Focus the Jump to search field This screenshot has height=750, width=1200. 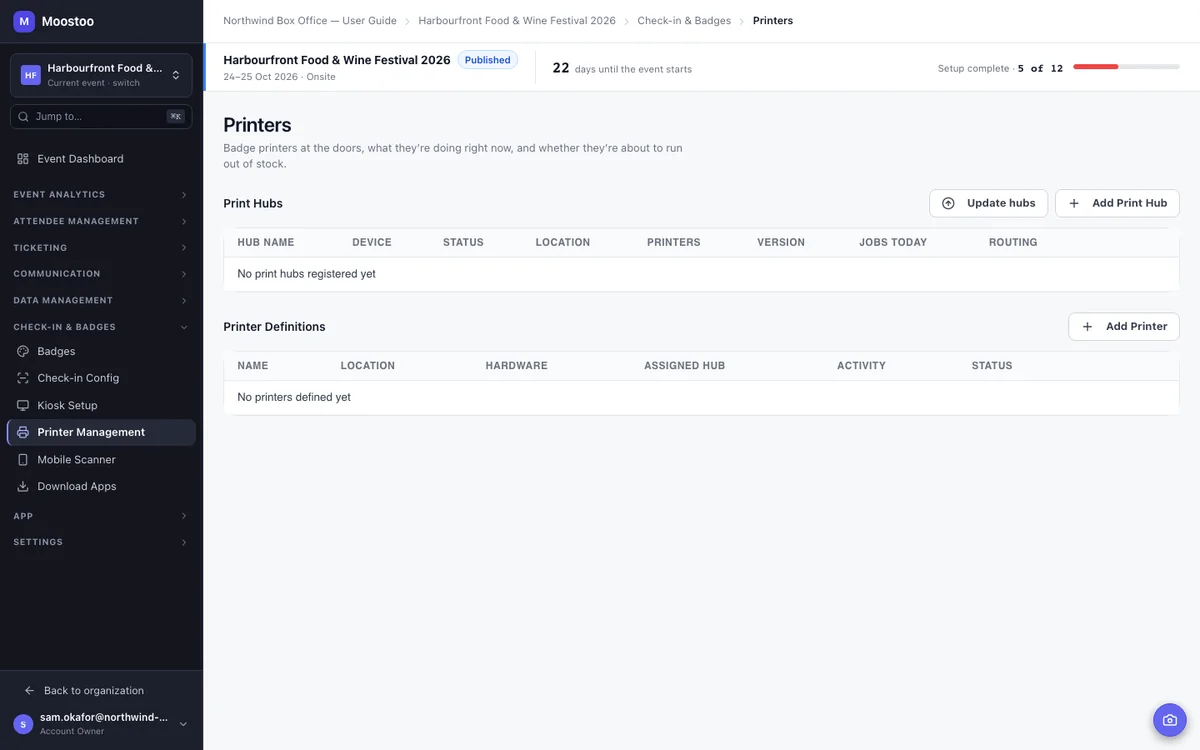tap(101, 117)
